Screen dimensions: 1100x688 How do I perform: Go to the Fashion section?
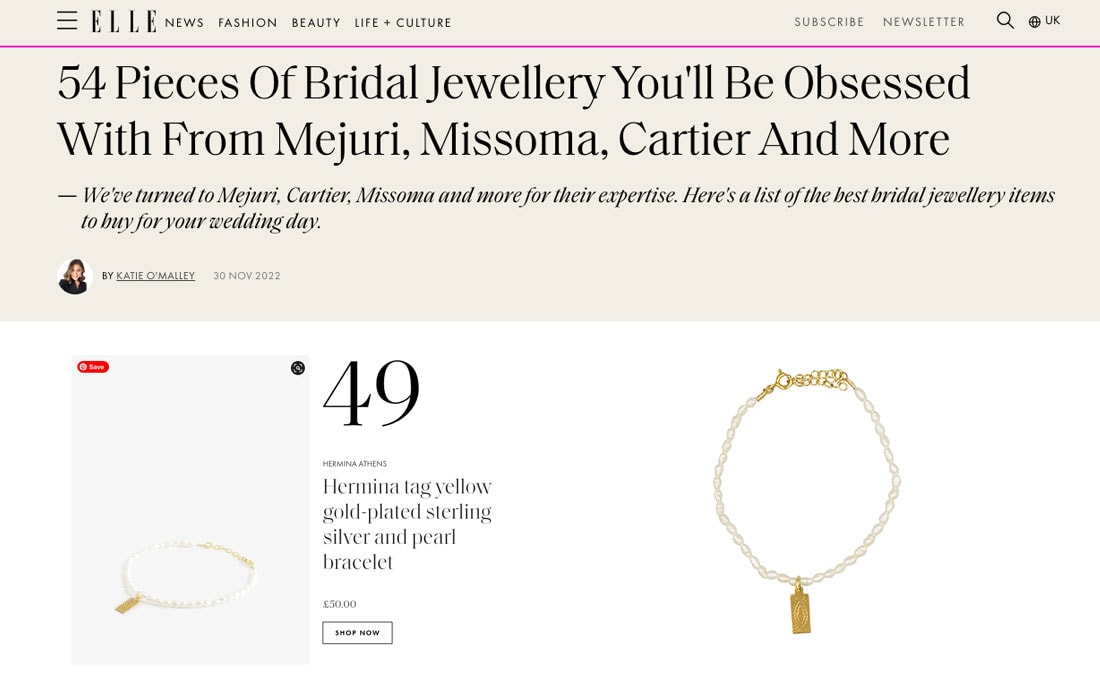248,23
